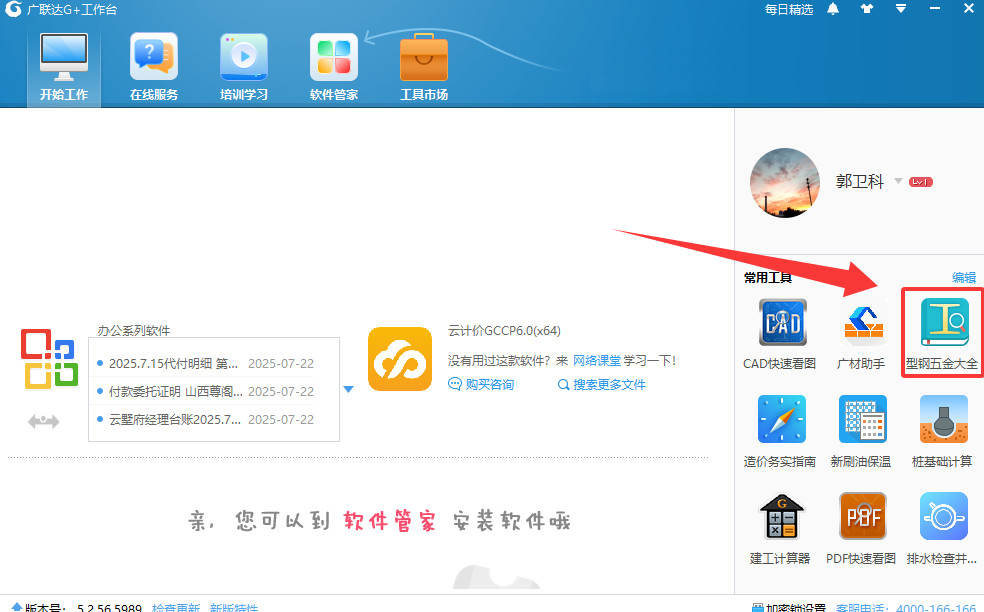
Task: Open the 工具市场 tab
Action: [424, 68]
